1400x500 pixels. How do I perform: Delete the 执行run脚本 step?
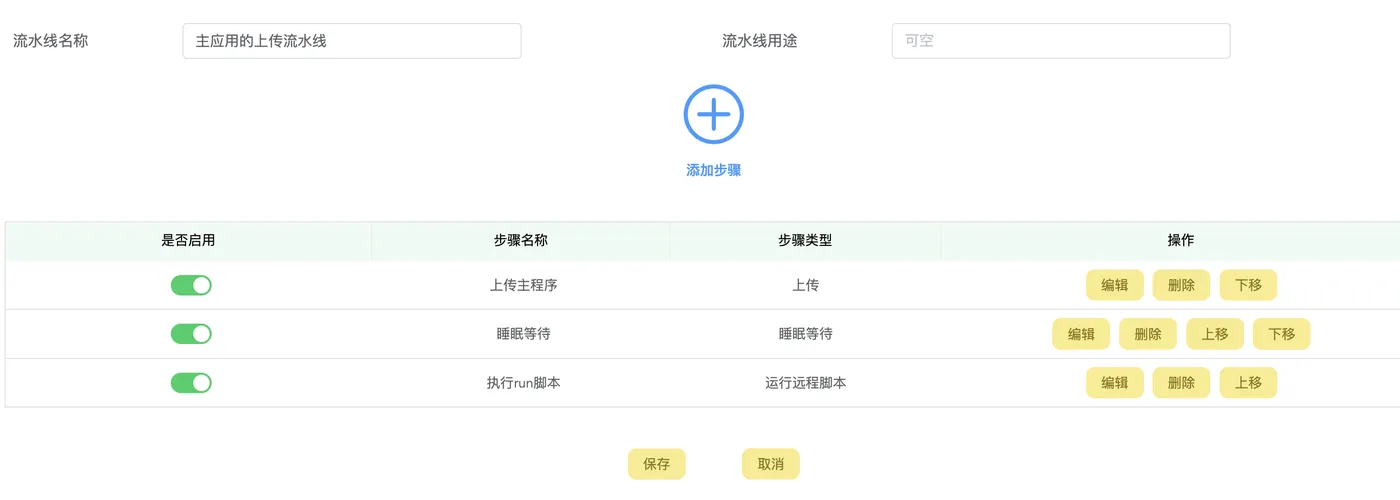coord(1181,383)
